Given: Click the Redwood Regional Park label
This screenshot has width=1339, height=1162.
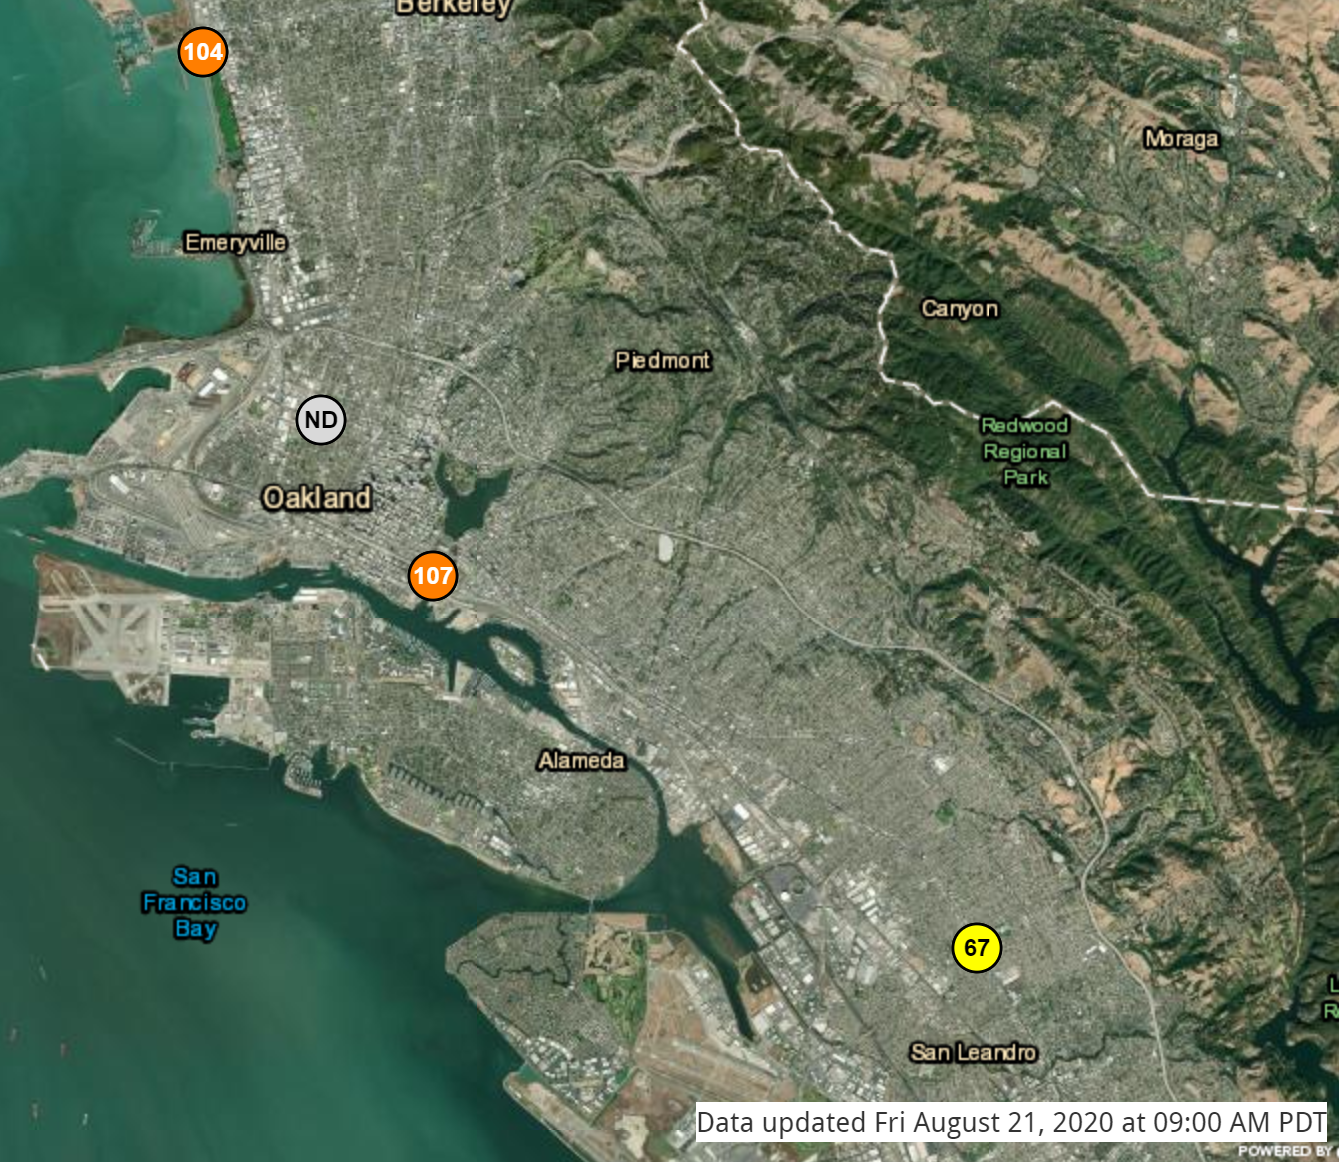Looking at the screenshot, I should pos(1025,452).
